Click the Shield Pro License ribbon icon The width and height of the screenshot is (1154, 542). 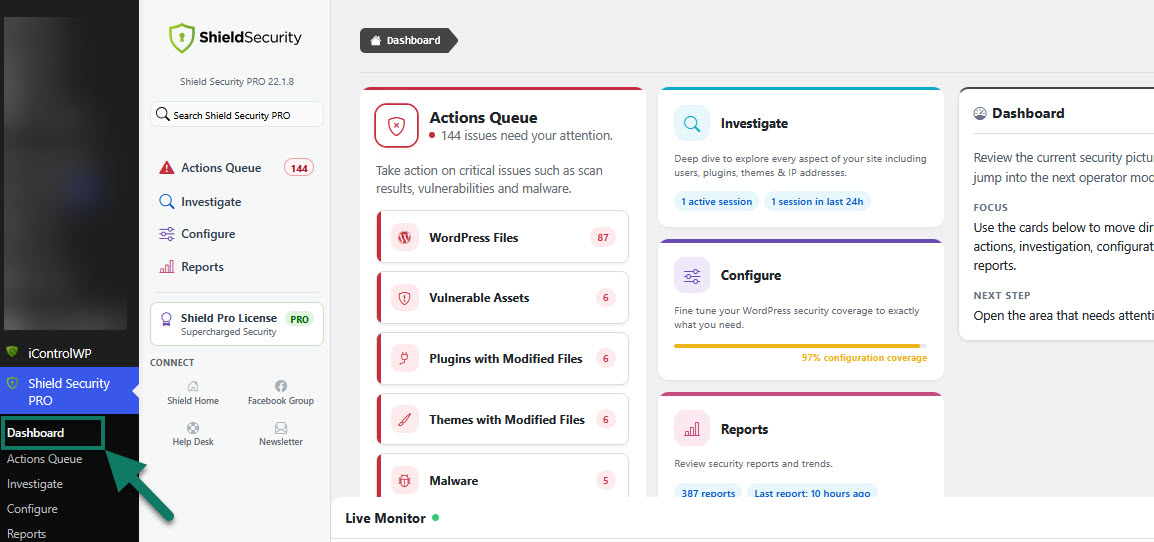point(166,320)
